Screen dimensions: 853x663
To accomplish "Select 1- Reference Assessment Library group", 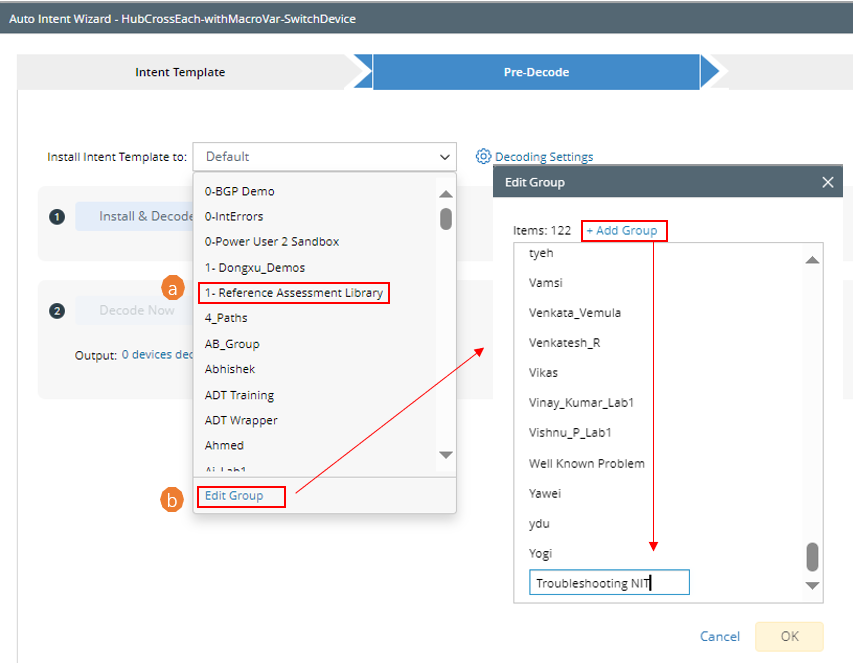I will (x=293, y=293).
